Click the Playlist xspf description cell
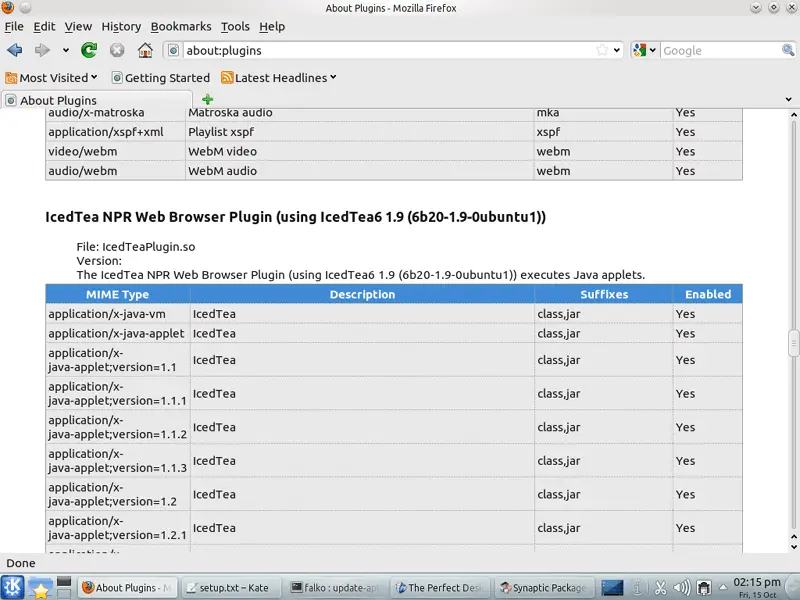800x600 pixels. click(x=359, y=132)
